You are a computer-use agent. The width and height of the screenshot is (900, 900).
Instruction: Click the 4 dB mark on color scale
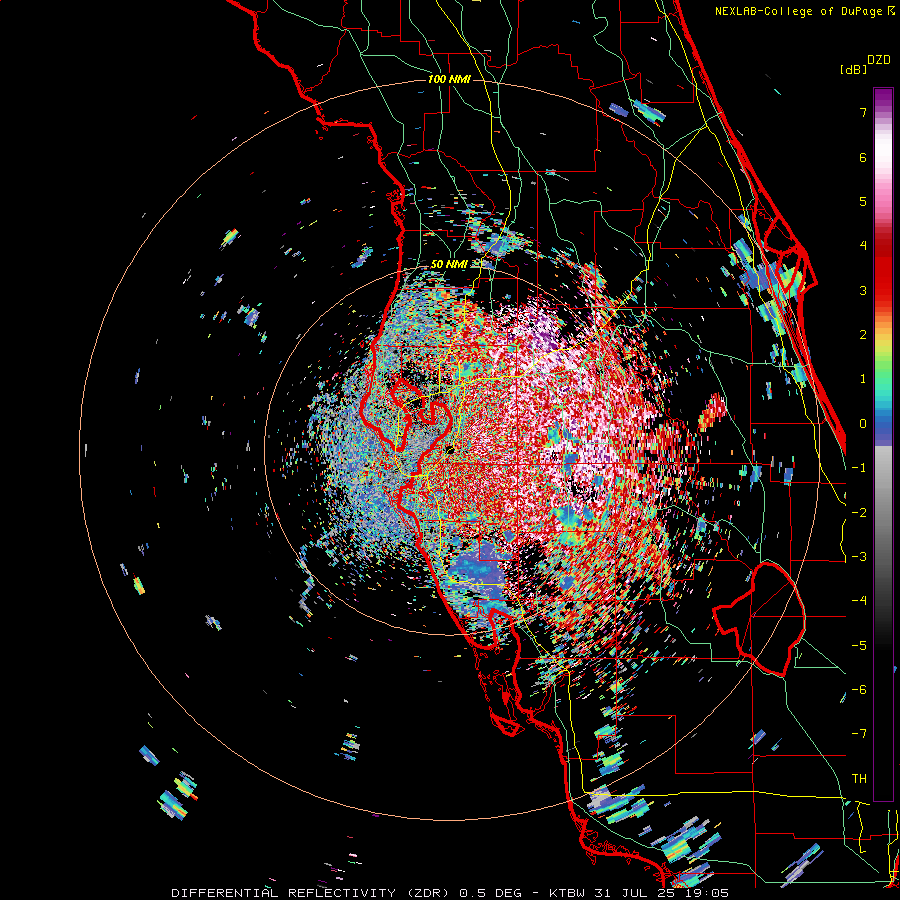coord(863,246)
